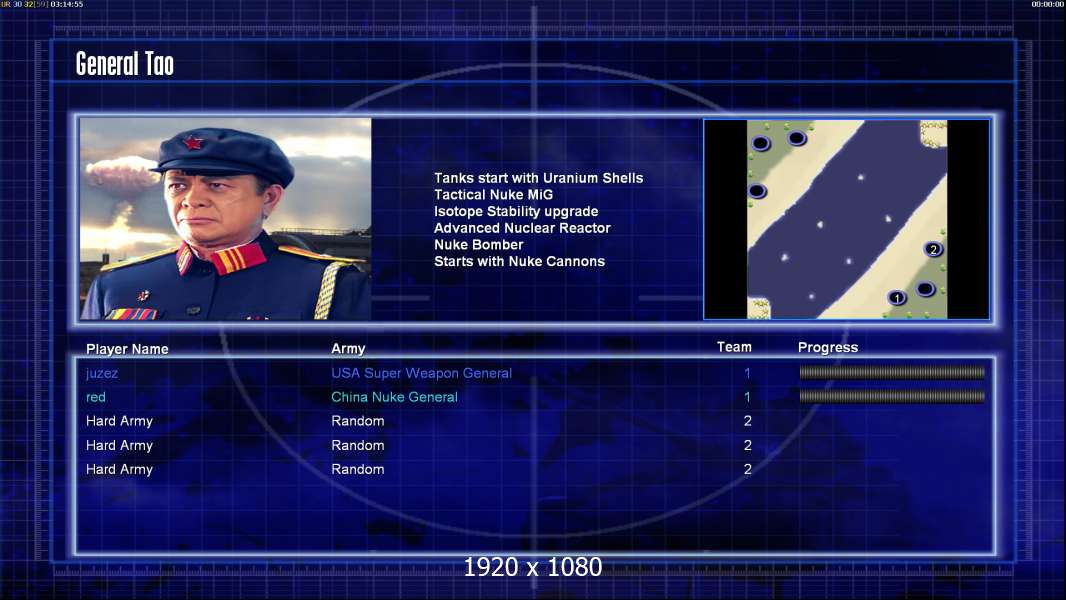This screenshot has height=600, width=1066.
Task: Click the 'Army' column header
Action: [348, 349]
